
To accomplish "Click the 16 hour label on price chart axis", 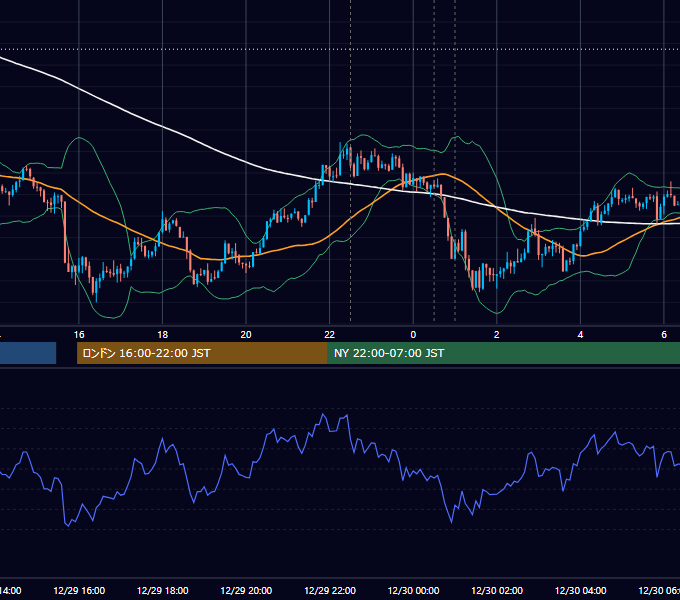I will (79, 335).
